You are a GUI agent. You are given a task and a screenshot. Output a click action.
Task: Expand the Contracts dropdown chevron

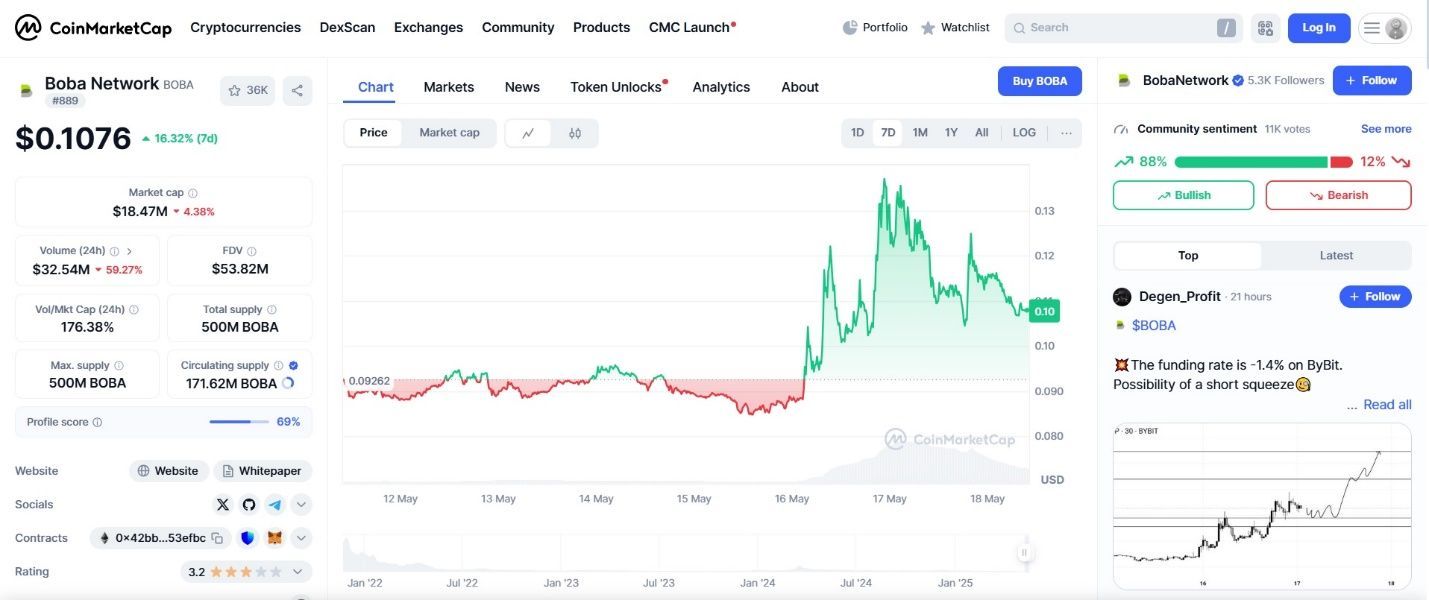tap(301, 538)
